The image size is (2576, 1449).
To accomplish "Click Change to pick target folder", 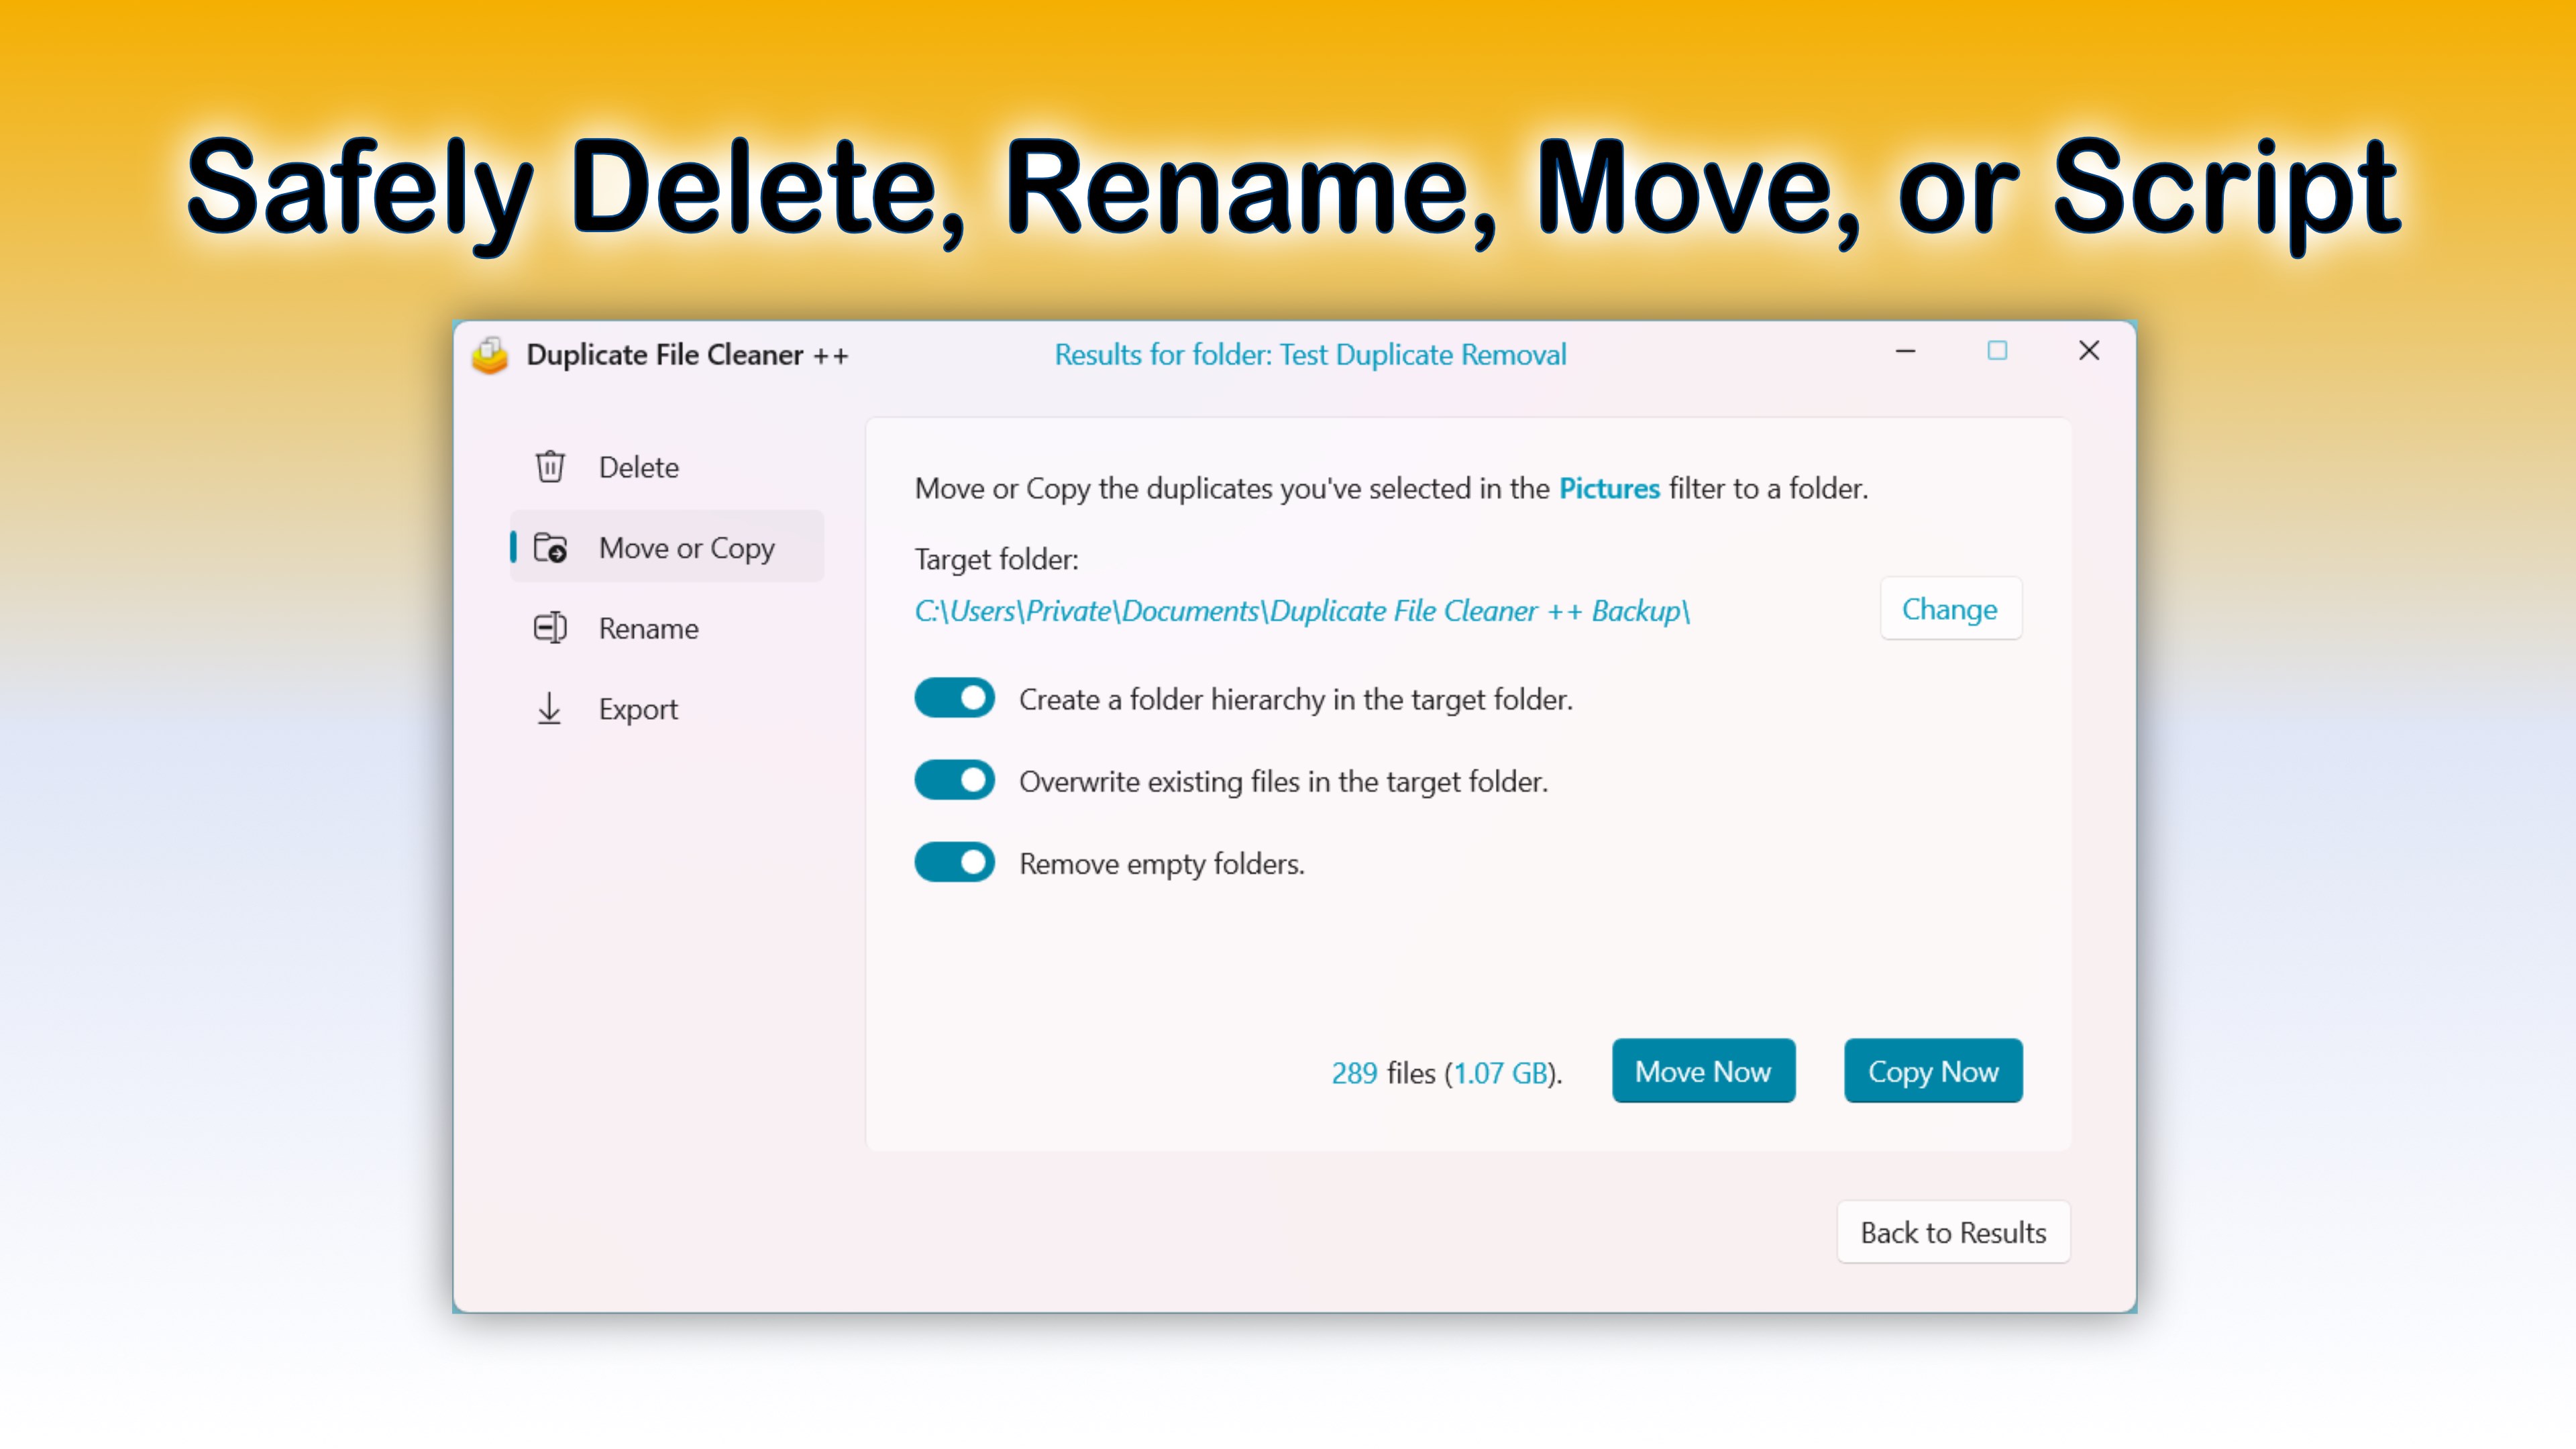I will tap(1950, 609).
